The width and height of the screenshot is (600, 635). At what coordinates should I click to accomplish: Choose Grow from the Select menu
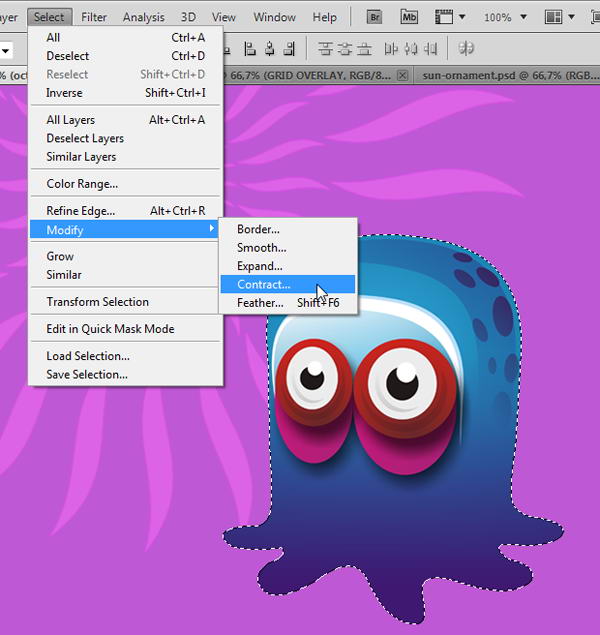tap(126, 256)
